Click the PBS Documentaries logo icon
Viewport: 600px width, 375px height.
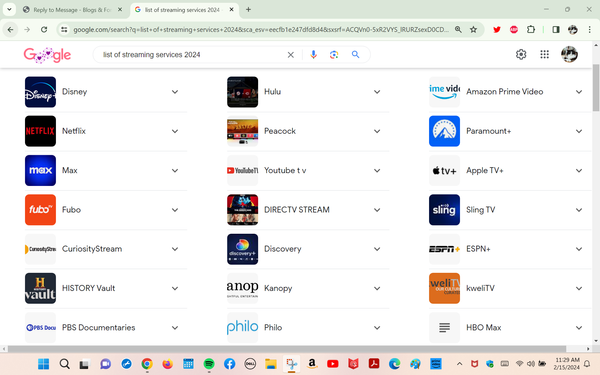coord(40,328)
